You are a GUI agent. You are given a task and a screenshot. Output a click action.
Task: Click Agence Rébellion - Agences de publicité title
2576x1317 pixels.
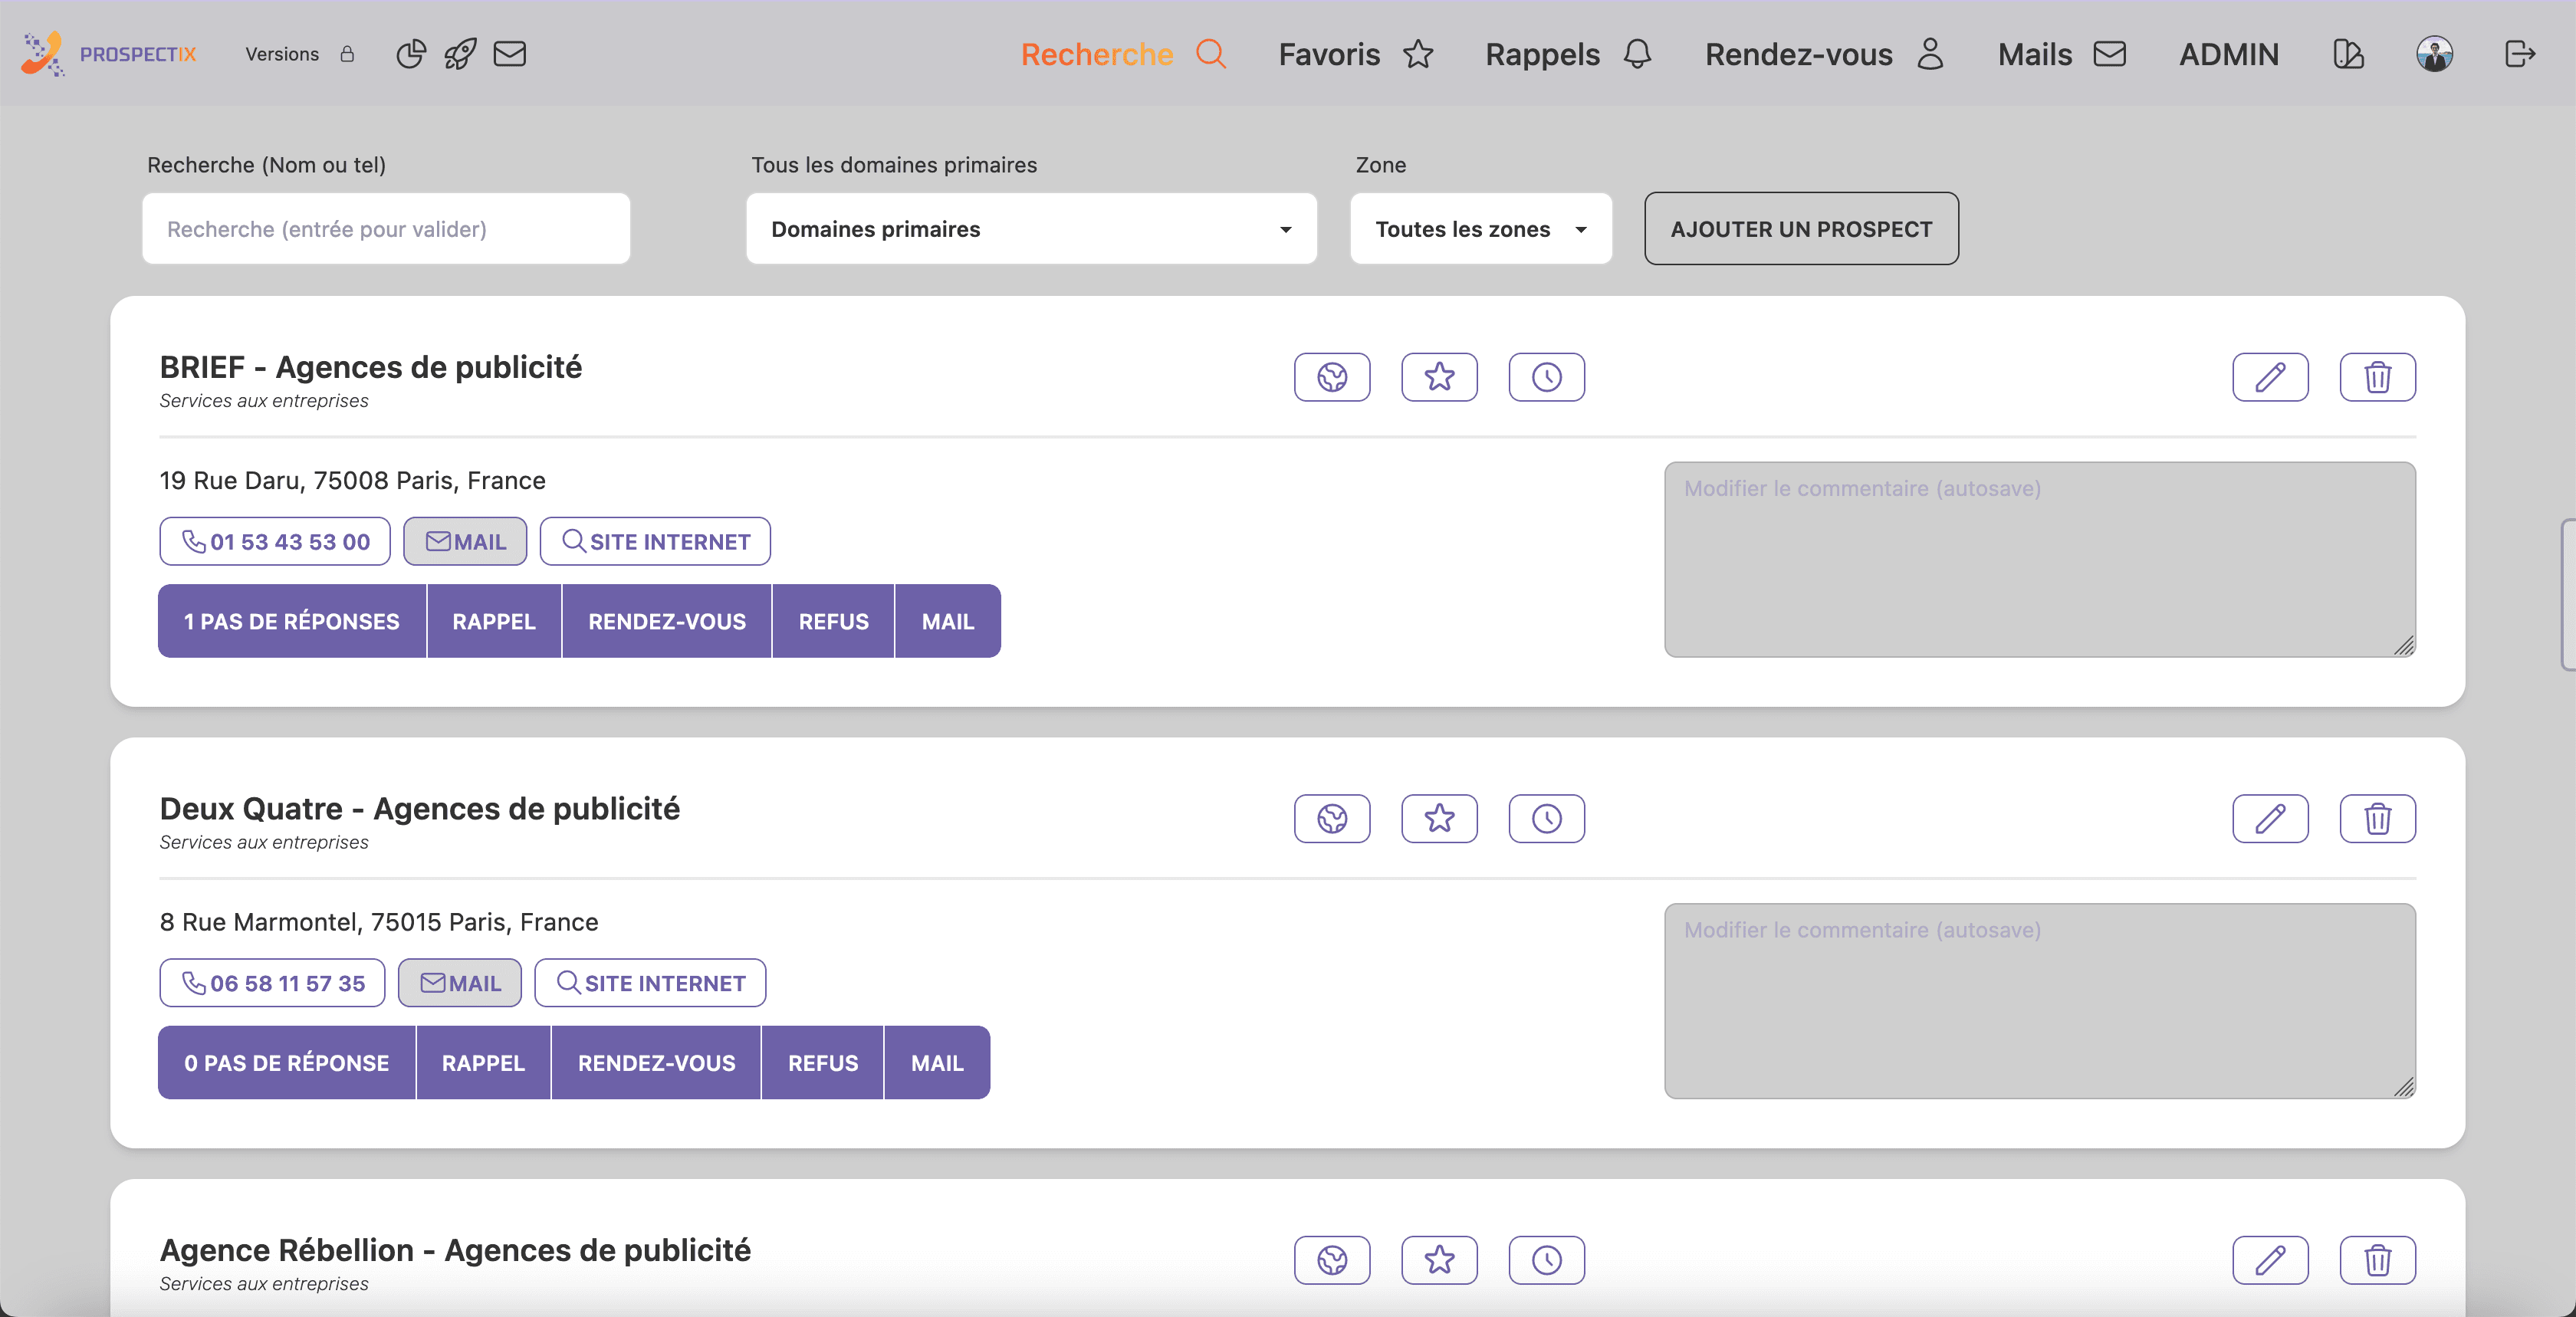click(455, 1250)
